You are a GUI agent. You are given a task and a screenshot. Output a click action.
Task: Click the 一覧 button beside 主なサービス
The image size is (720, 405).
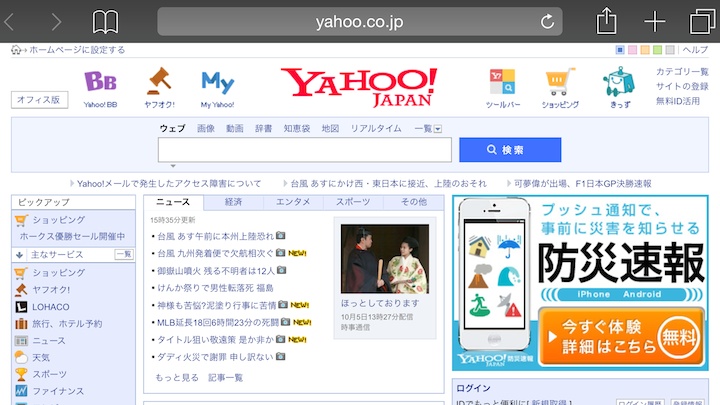tap(124, 254)
